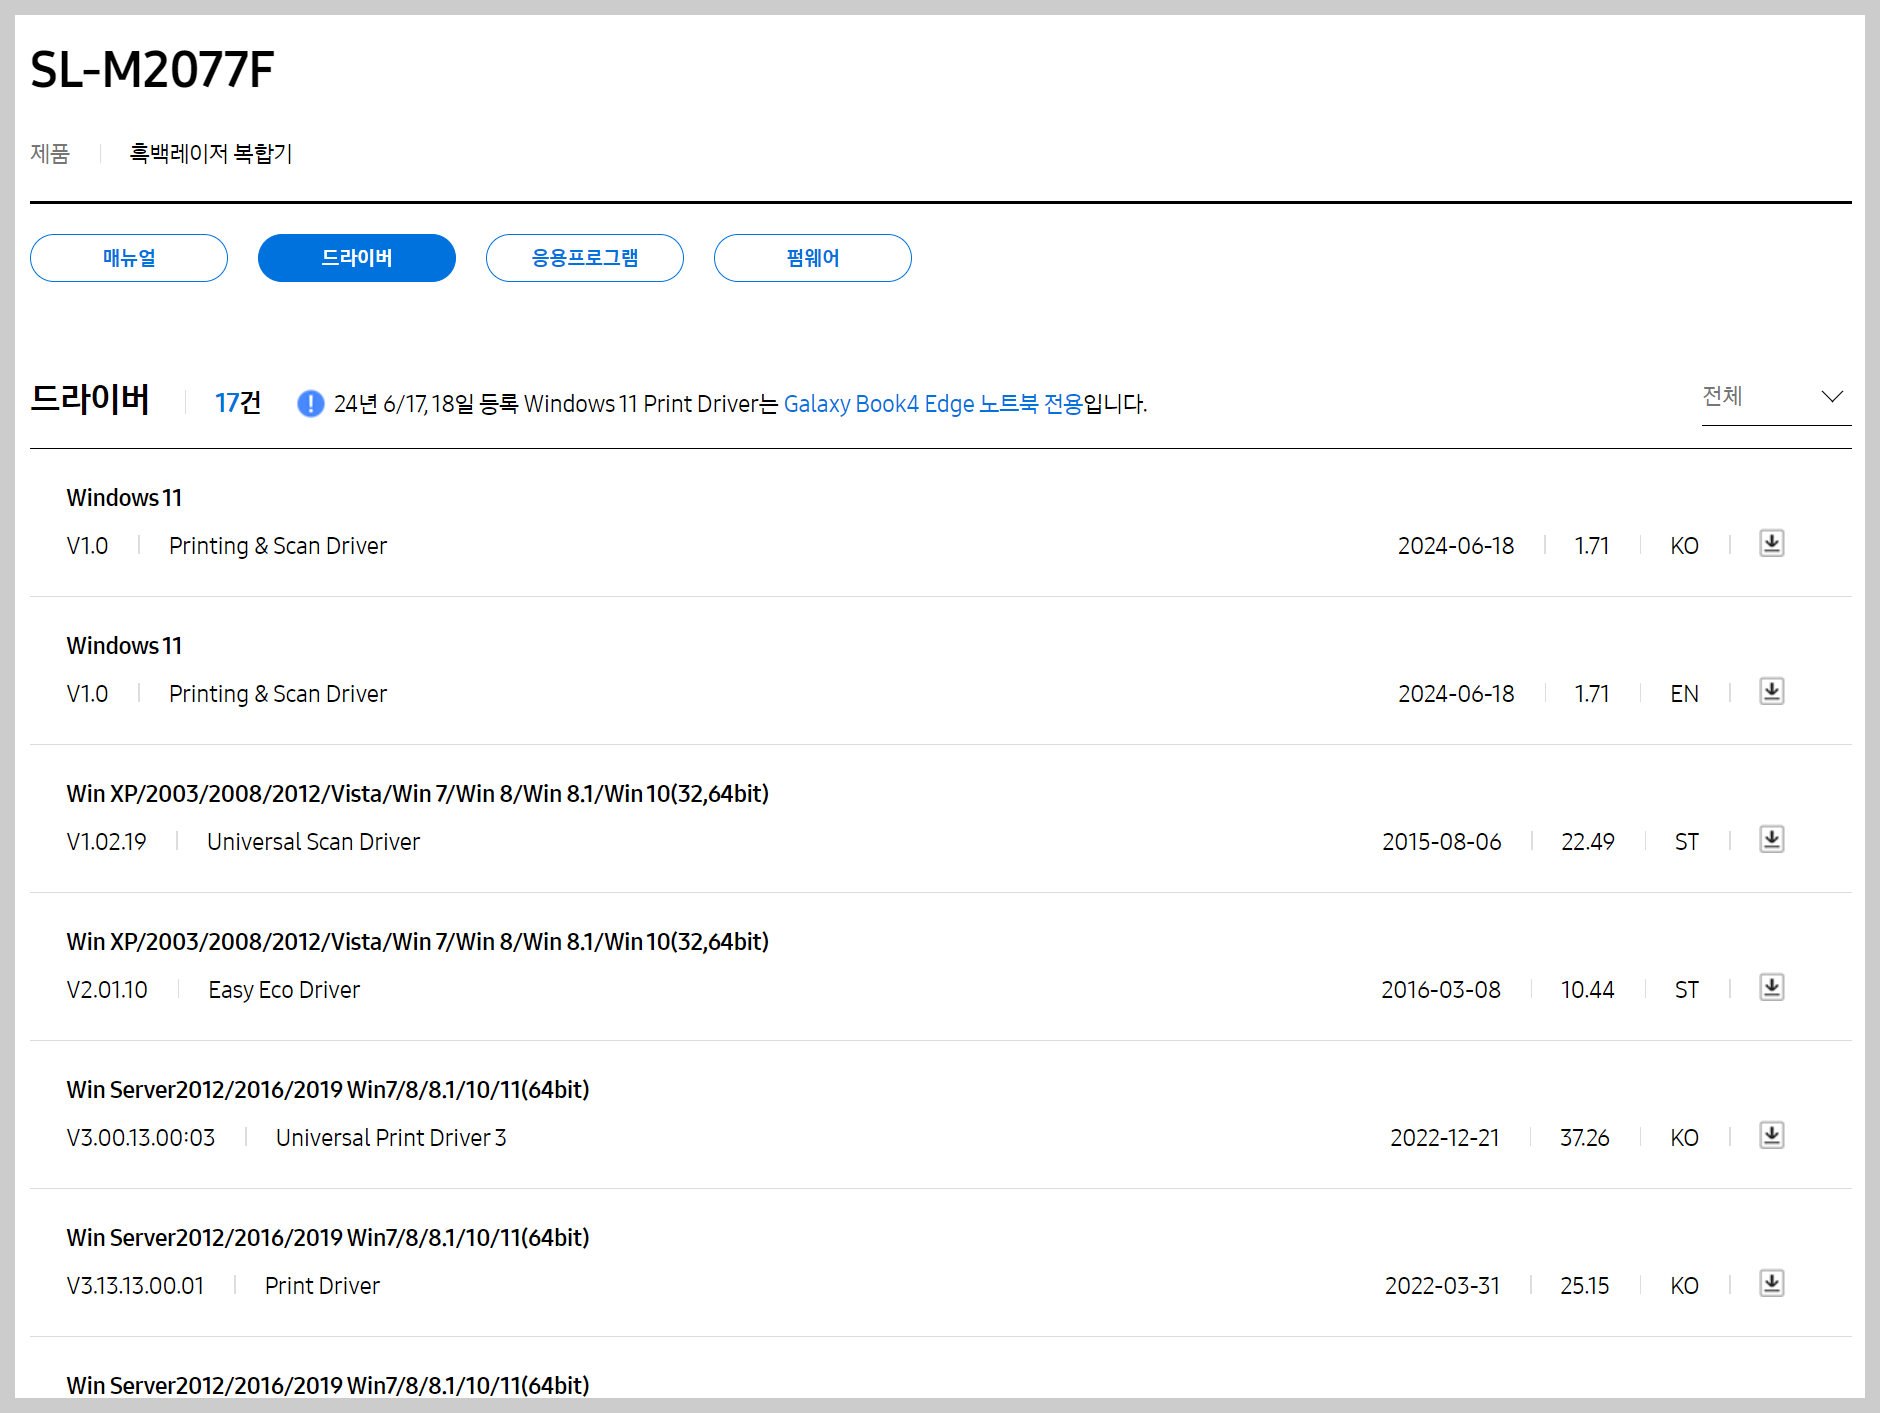Click the Universal Print Driver 3 name
Image resolution: width=1880 pixels, height=1413 pixels.
click(x=391, y=1138)
